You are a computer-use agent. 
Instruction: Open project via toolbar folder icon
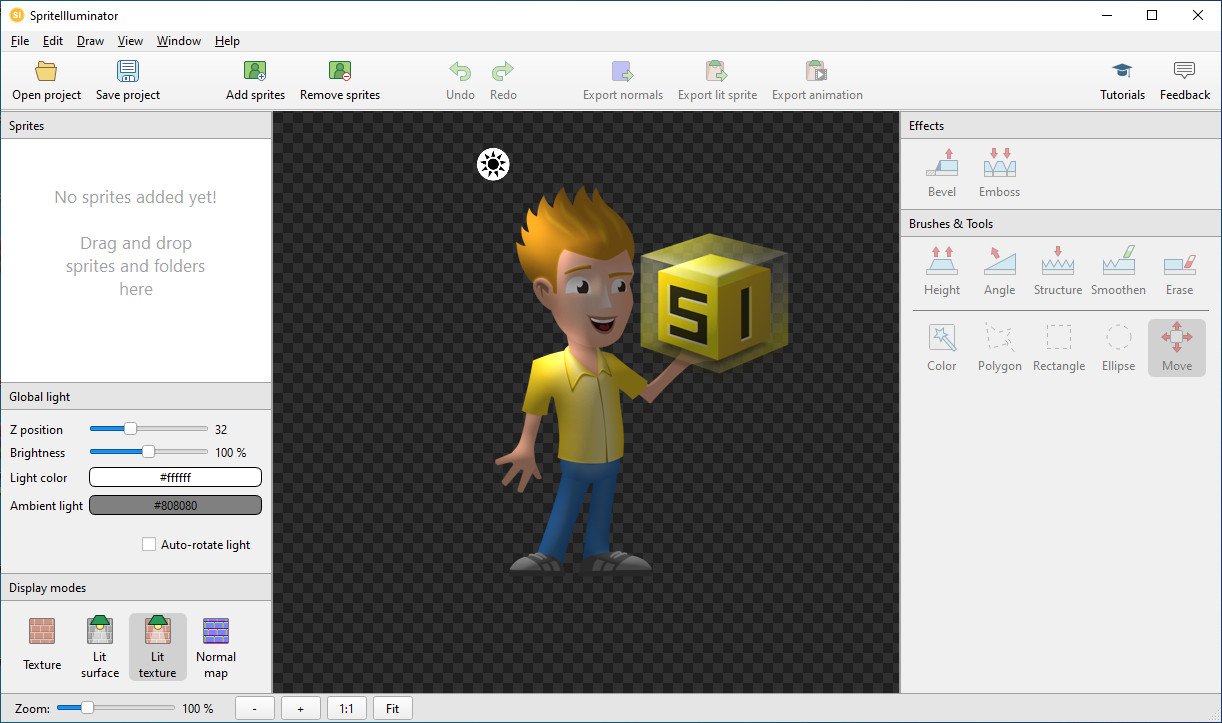pos(46,72)
